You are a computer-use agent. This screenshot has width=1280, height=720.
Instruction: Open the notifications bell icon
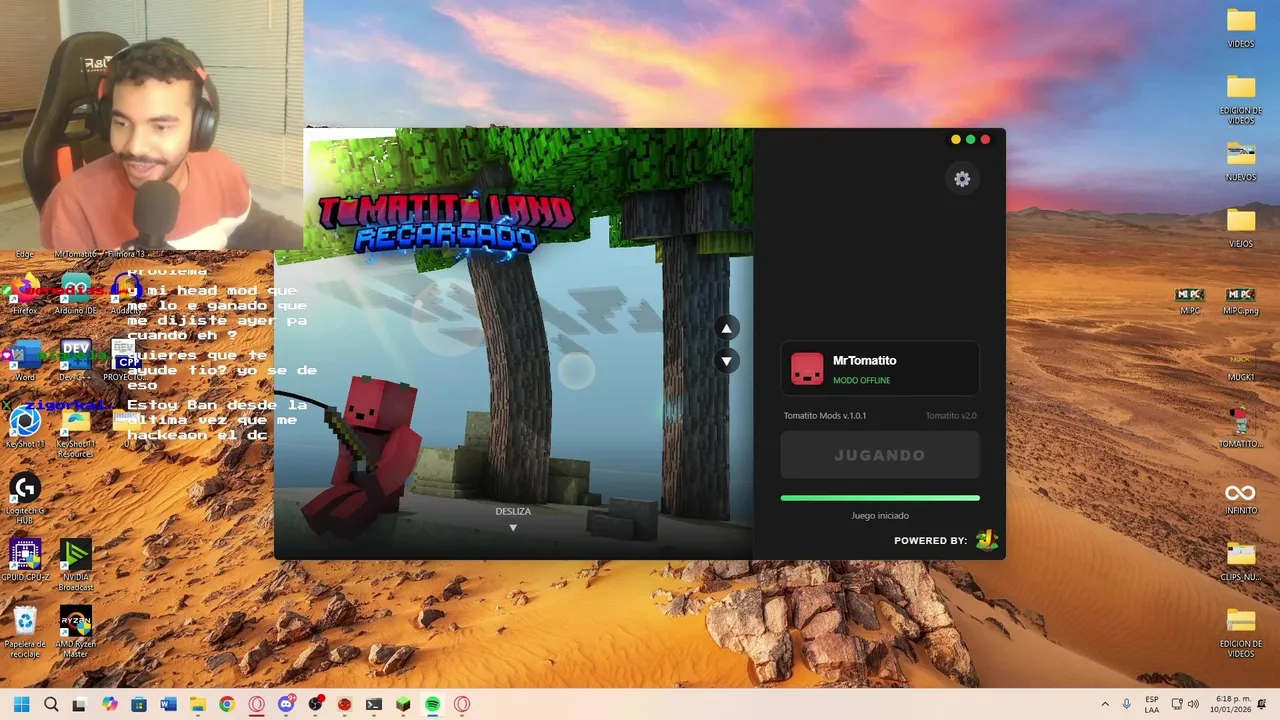1262,704
